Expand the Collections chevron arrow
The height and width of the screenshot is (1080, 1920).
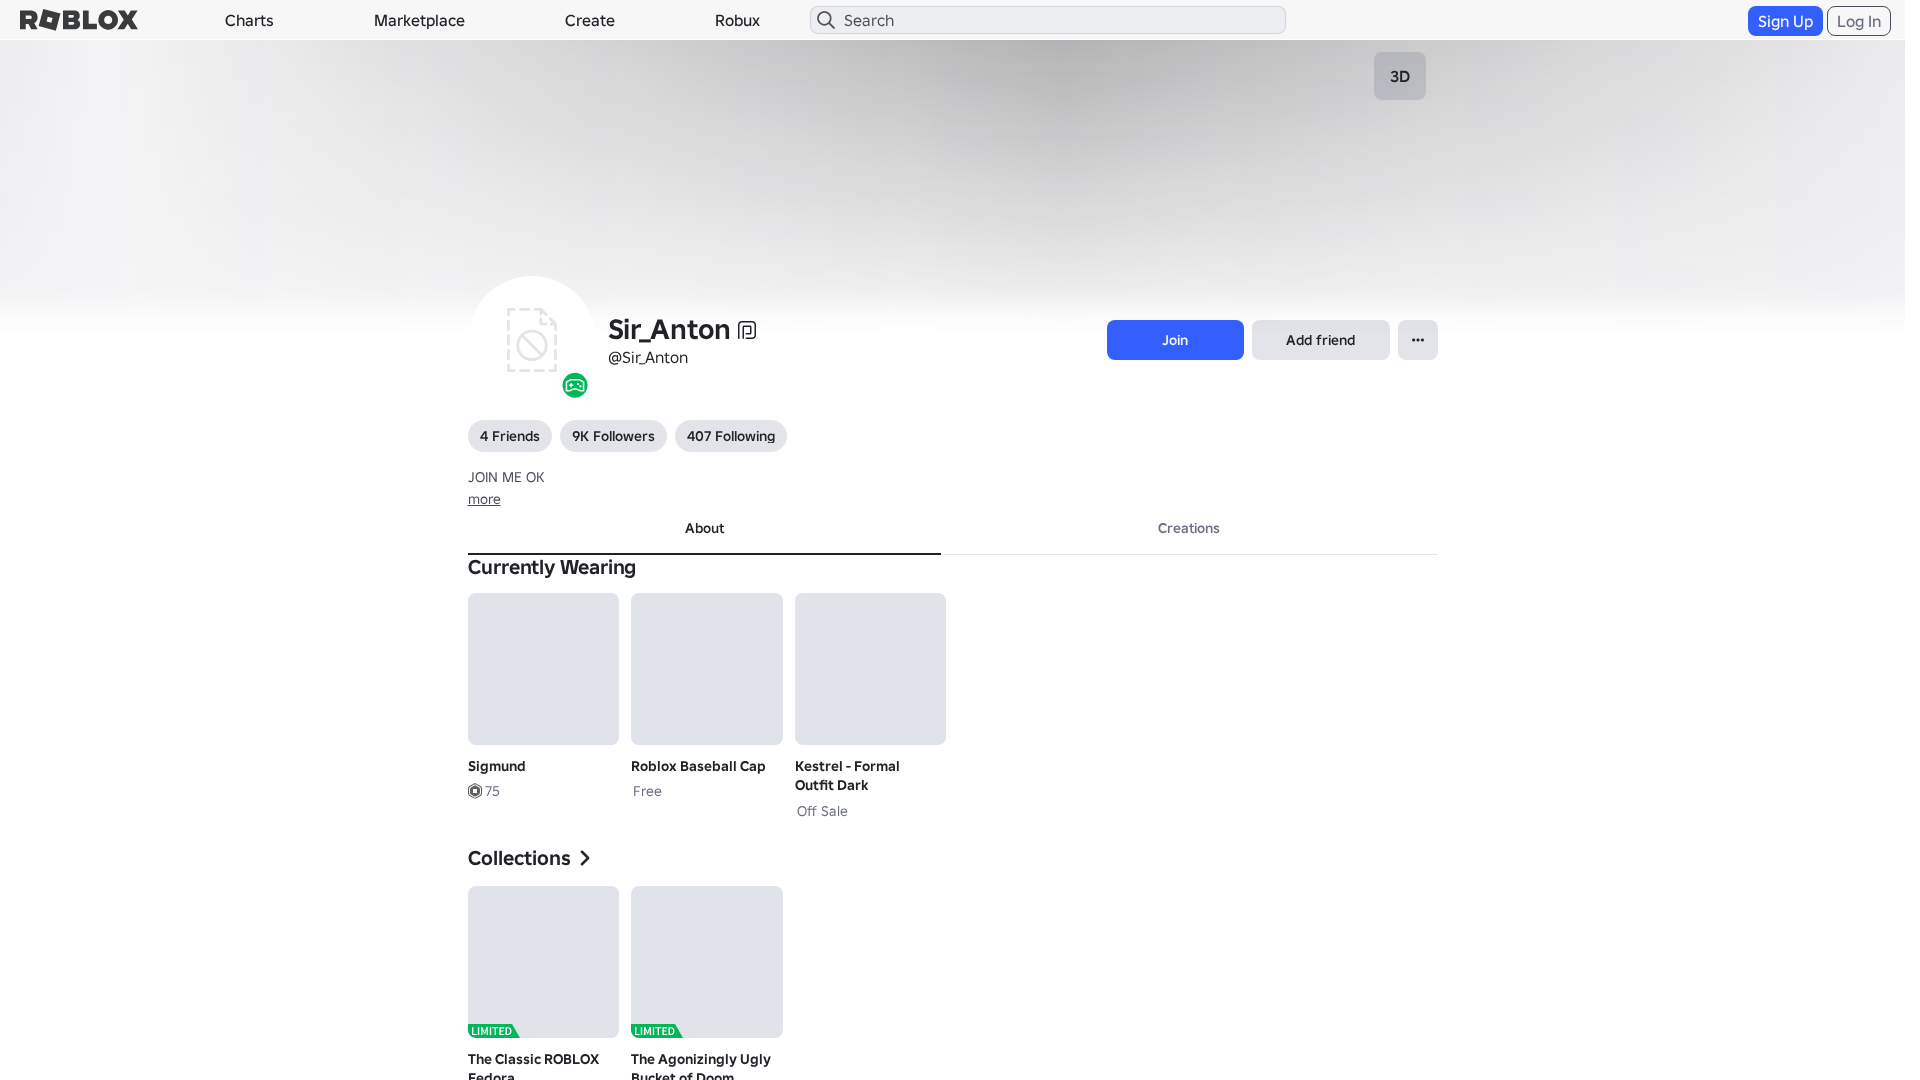[x=585, y=858]
